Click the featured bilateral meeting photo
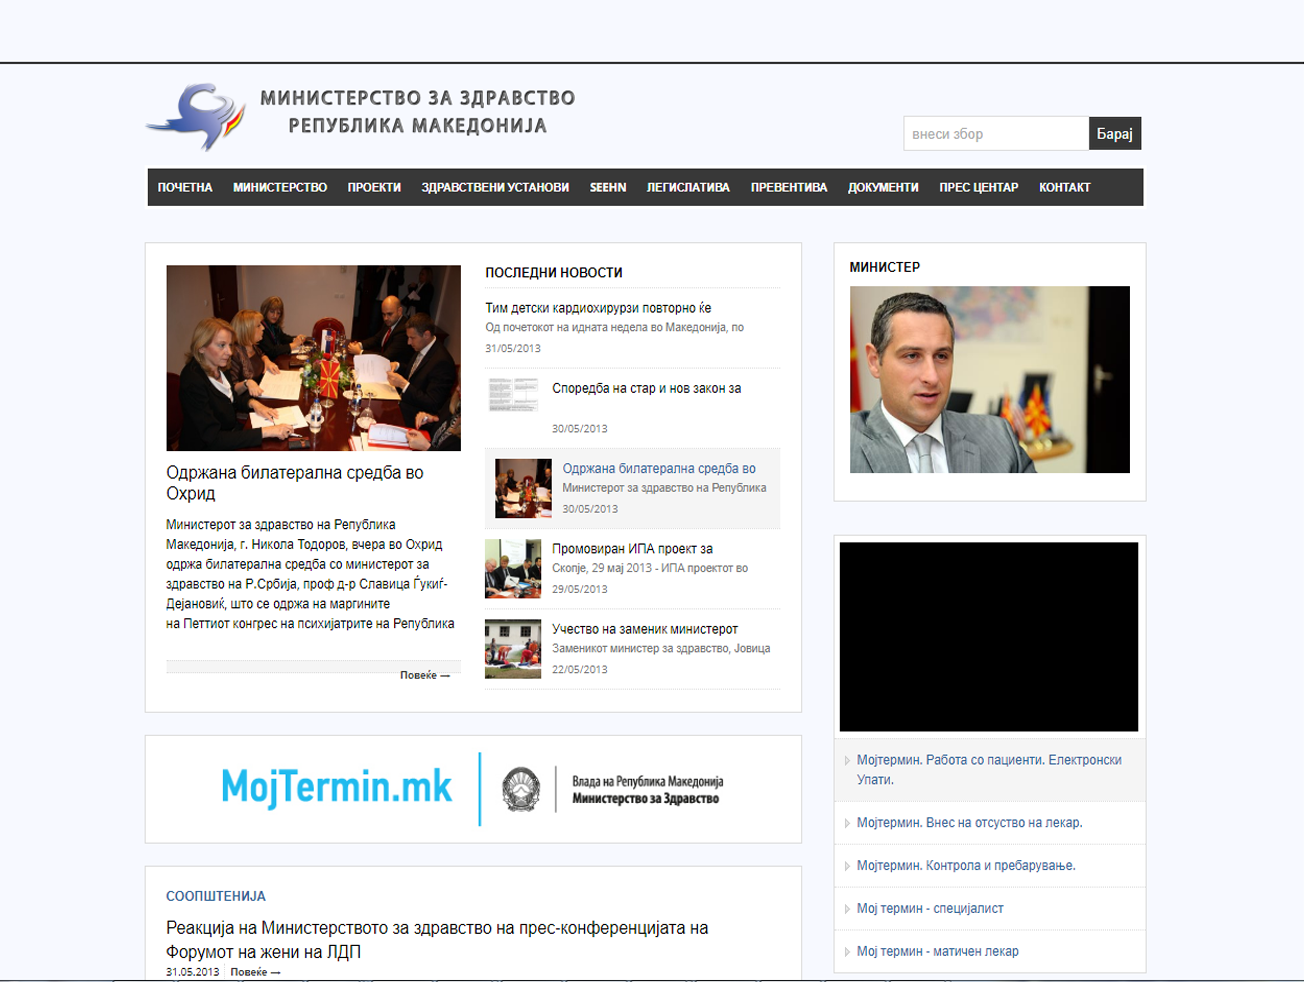Screen dimensions: 1304x982 coord(313,357)
